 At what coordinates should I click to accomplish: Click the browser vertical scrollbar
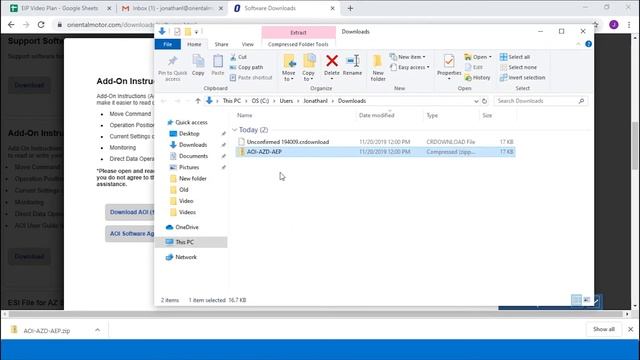[x=634, y=145]
